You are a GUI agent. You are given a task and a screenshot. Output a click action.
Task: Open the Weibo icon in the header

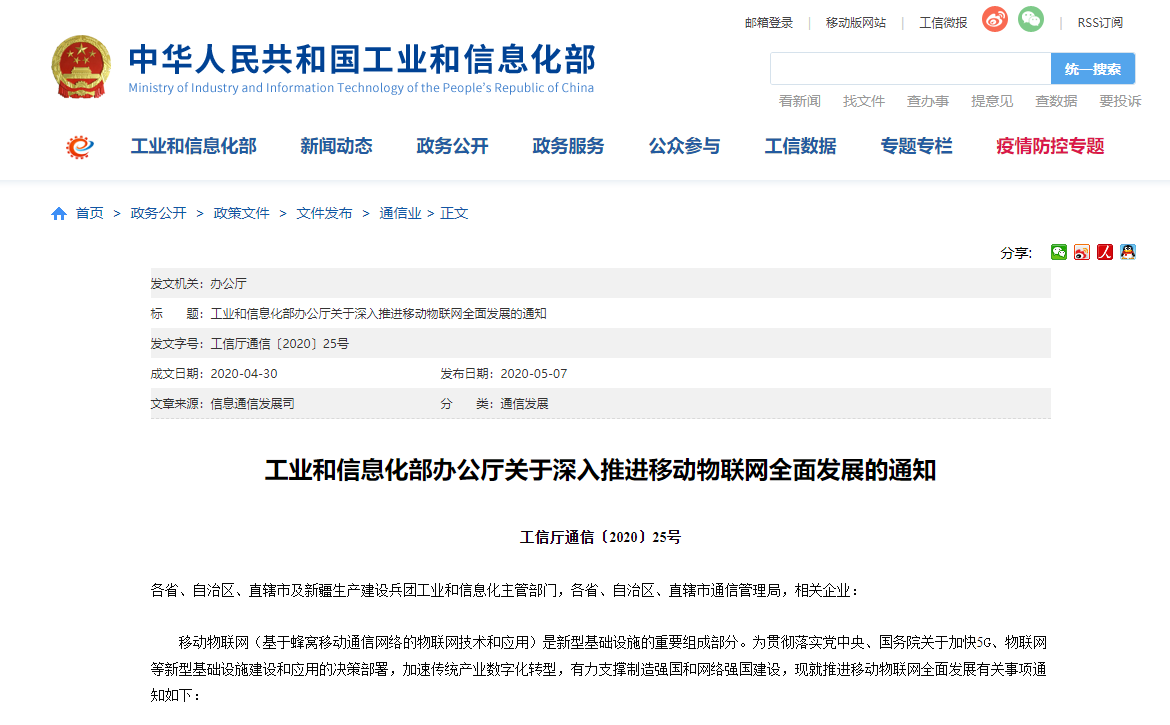click(995, 19)
